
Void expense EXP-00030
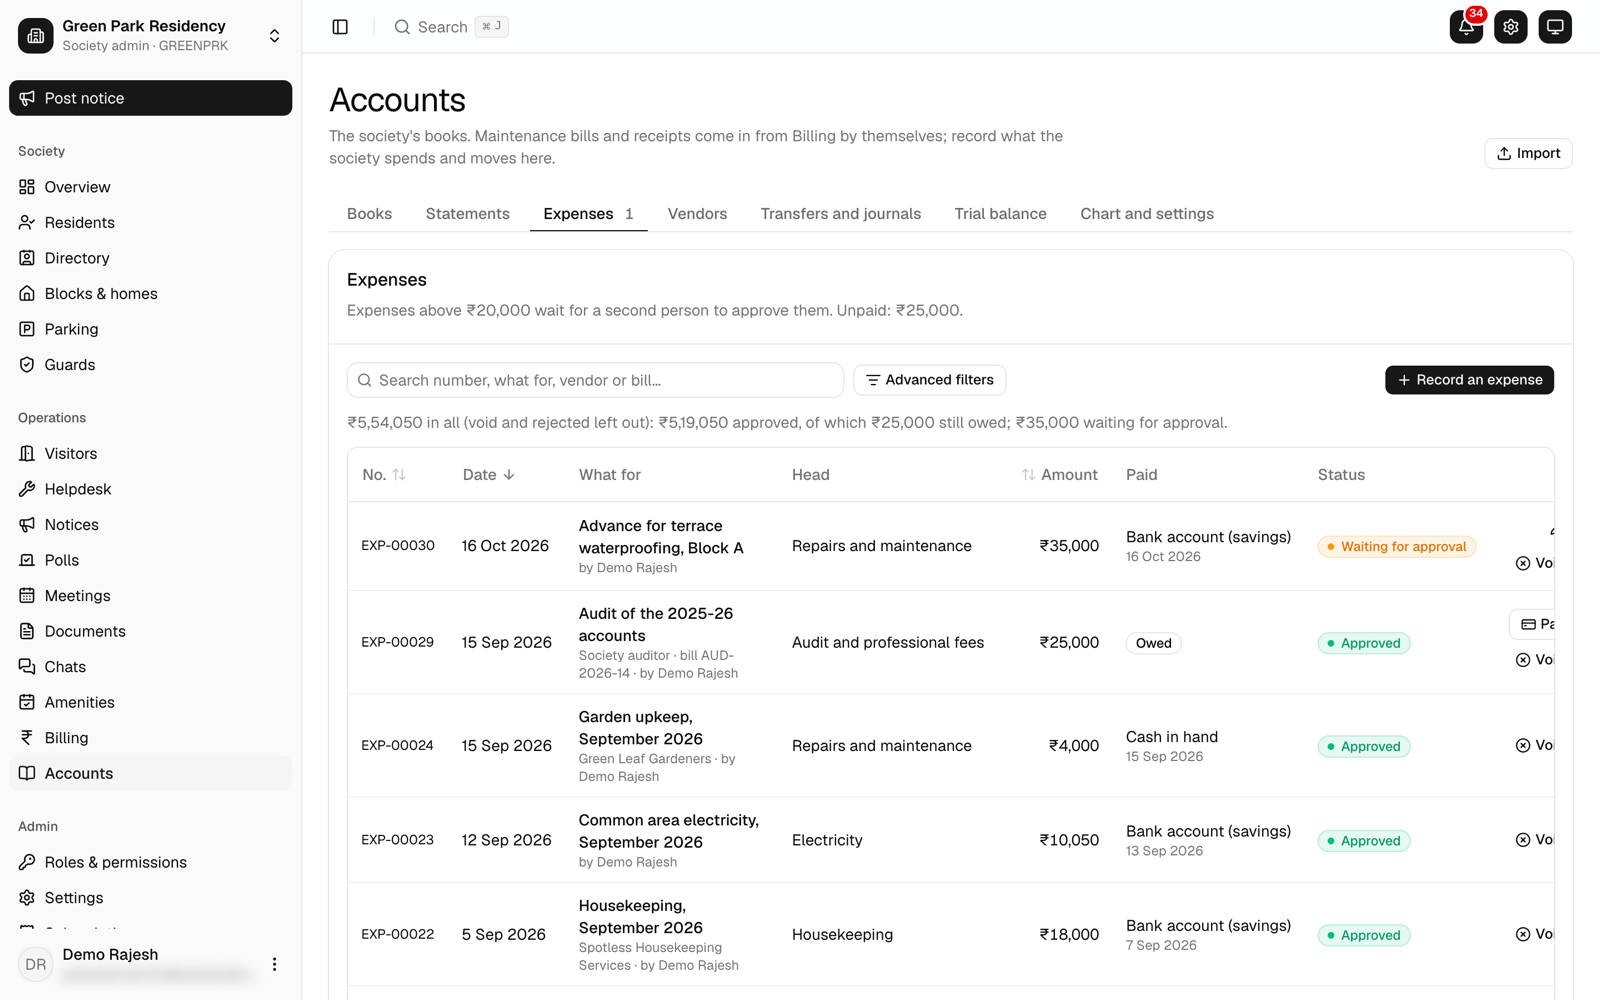1534,563
